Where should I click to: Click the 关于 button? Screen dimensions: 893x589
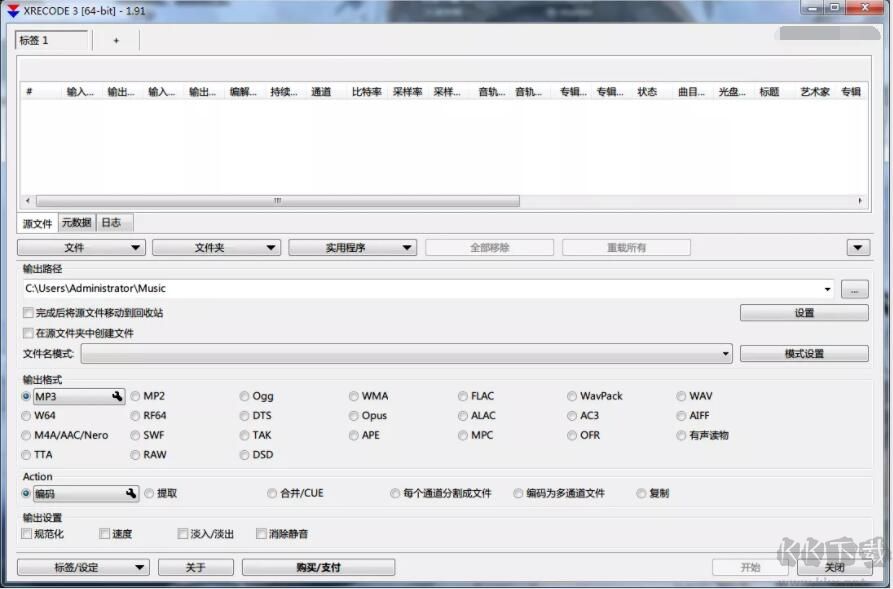point(196,566)
